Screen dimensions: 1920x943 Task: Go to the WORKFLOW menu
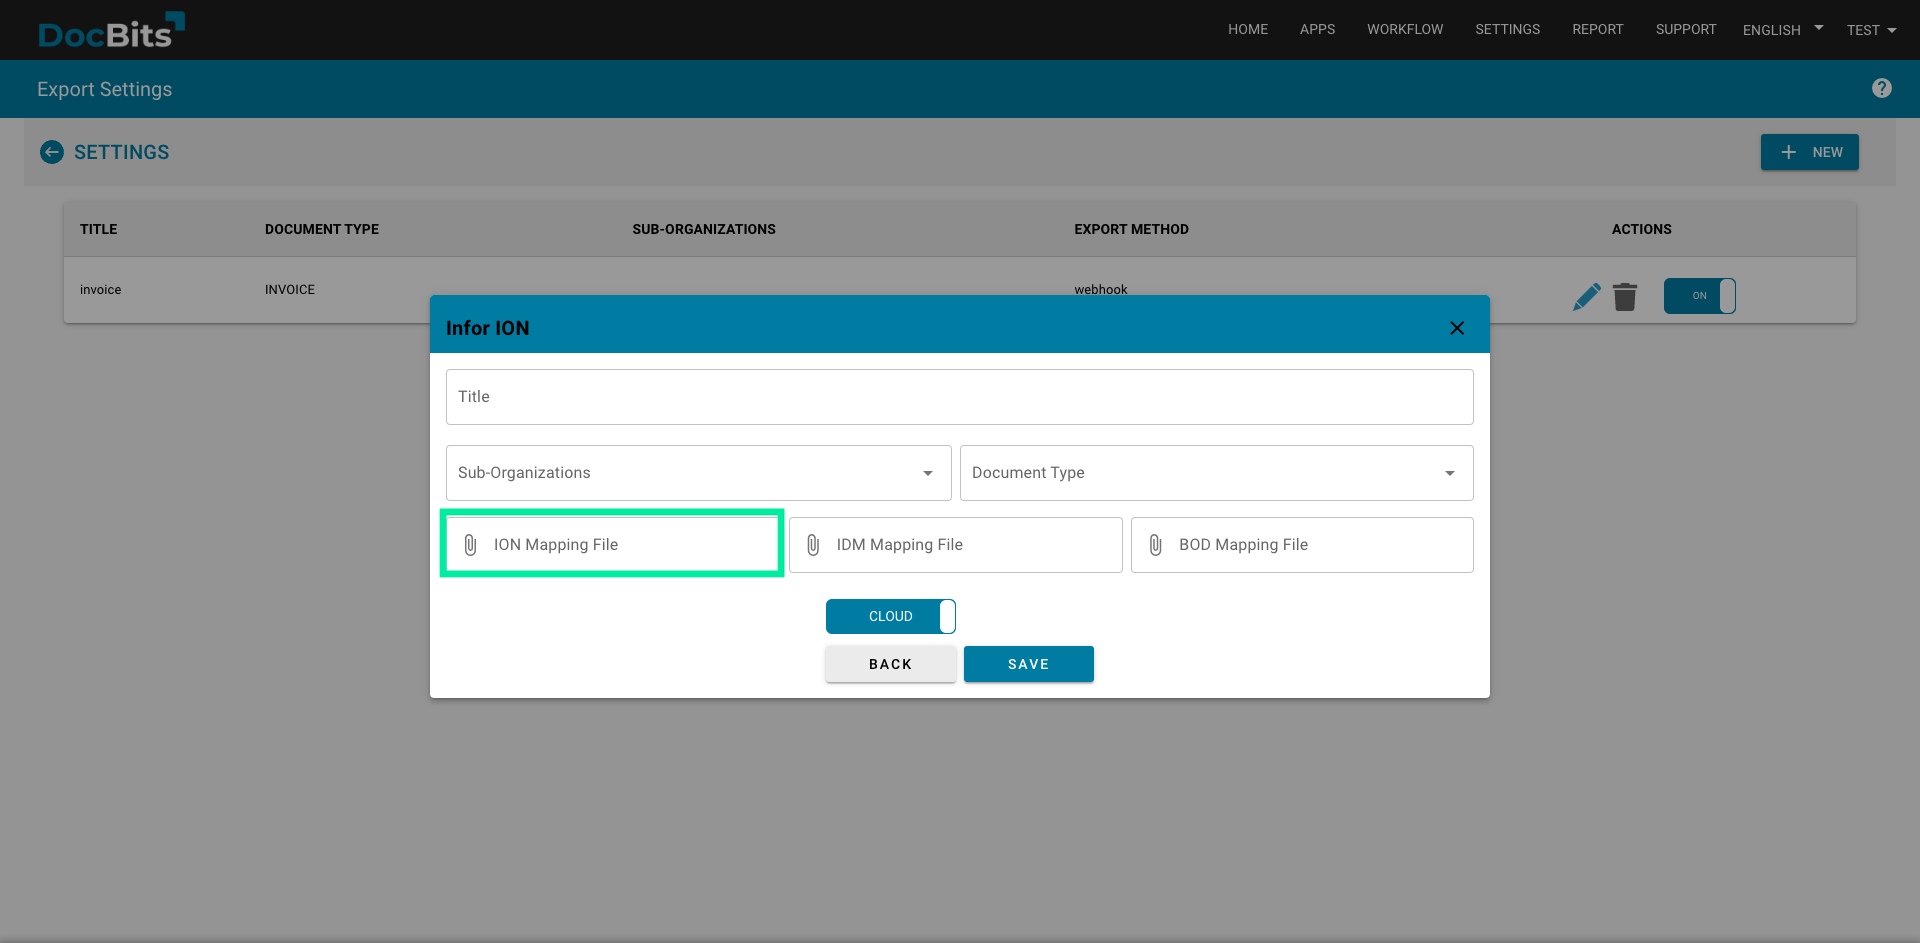[x=1404, y=29]
